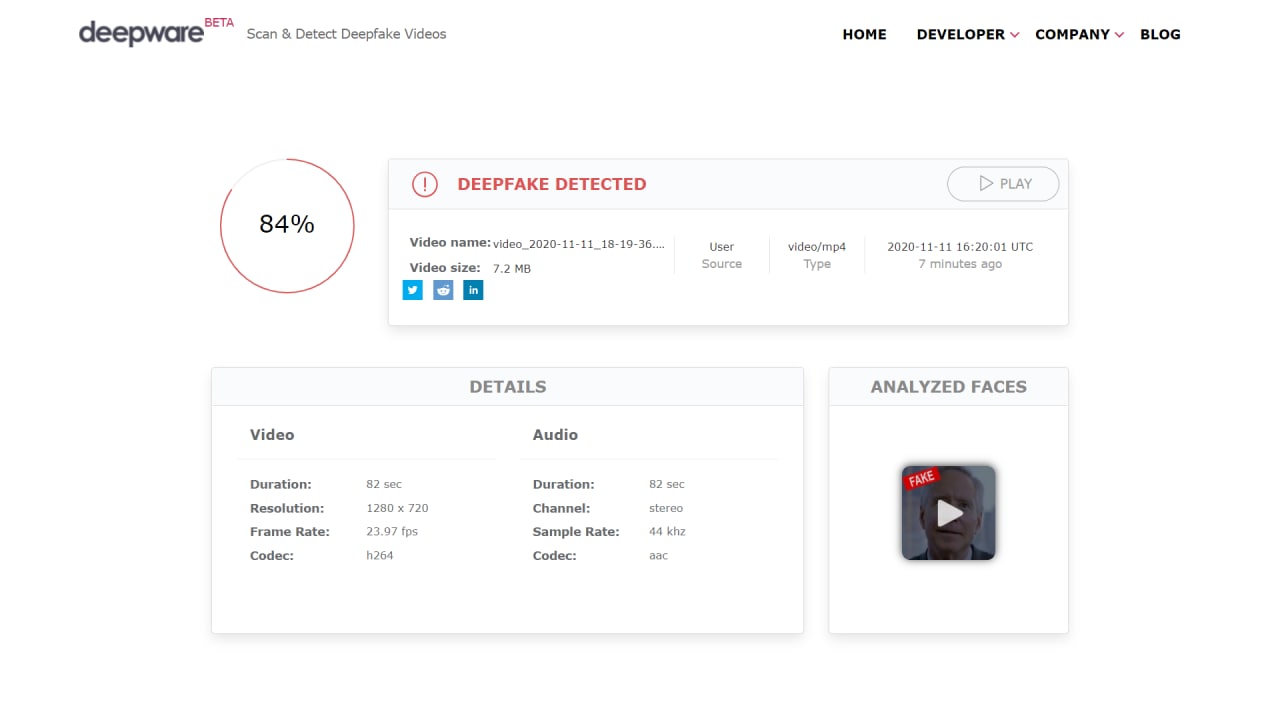
Task: Click the 7.2 MB video size value
Action: pos(512,268)
